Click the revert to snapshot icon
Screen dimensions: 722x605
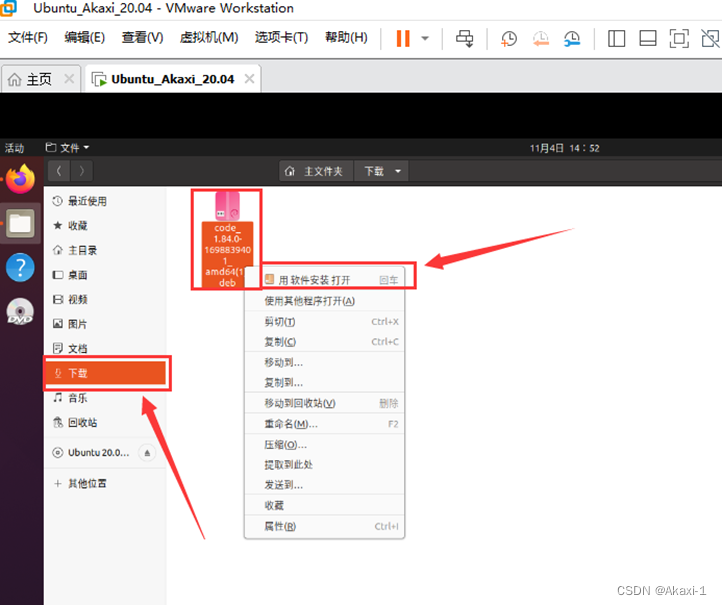tap(541, 39)
